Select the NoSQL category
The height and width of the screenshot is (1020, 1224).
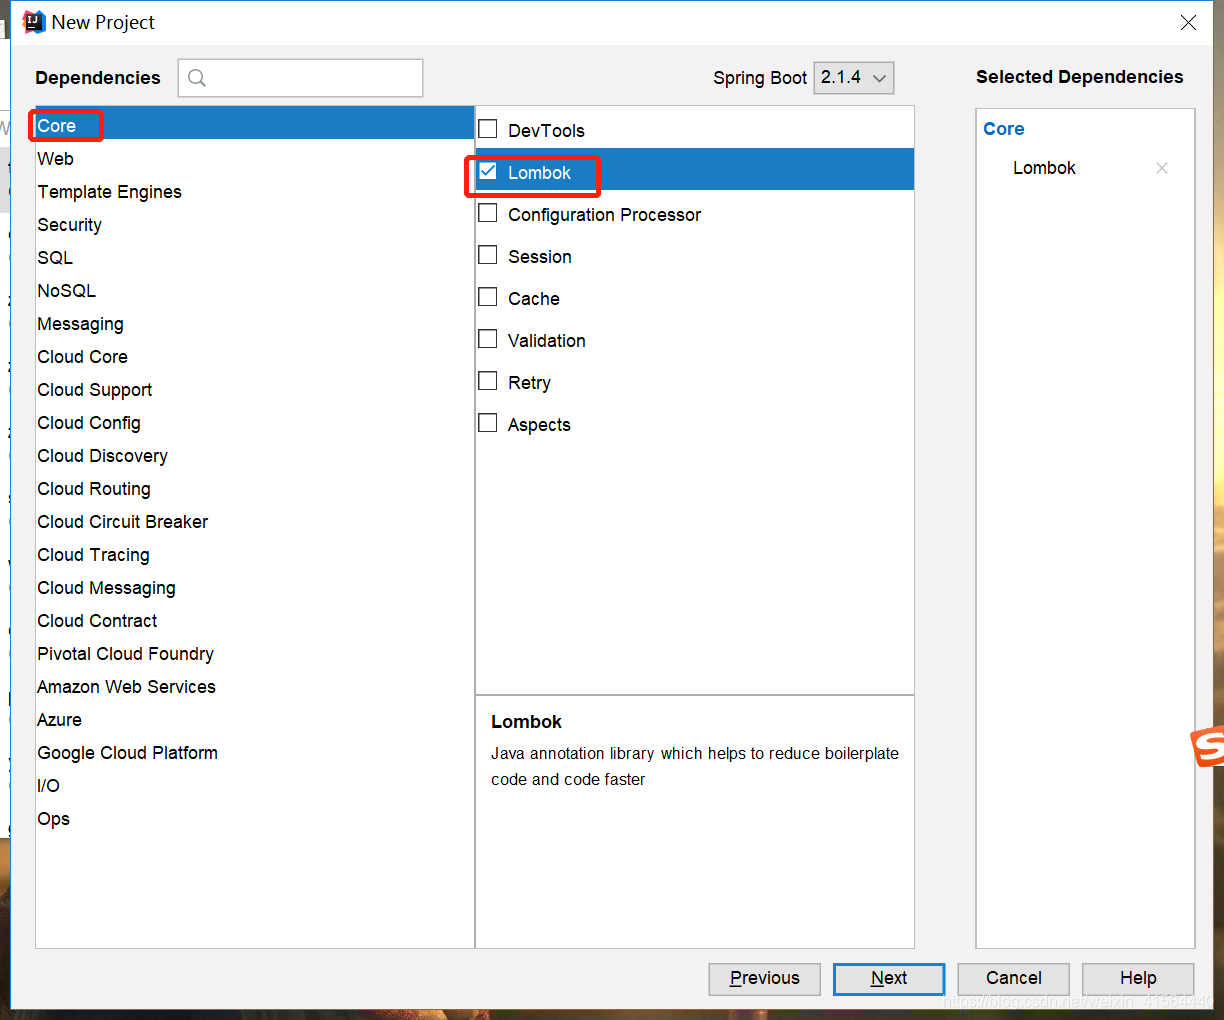(x=255, y=291)
